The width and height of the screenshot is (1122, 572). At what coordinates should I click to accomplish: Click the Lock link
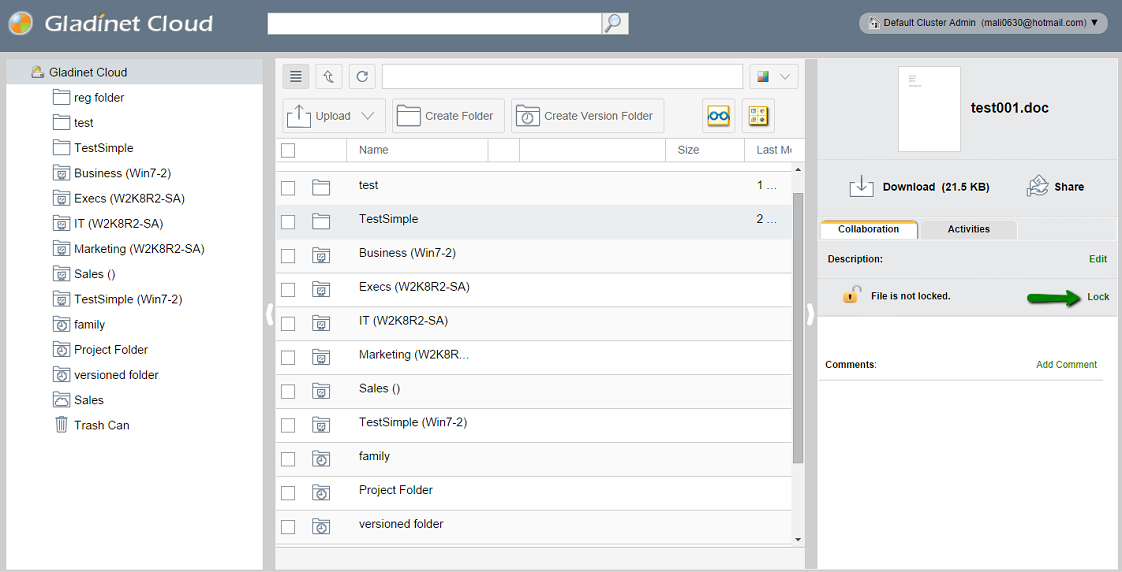tap(1098, 296)
